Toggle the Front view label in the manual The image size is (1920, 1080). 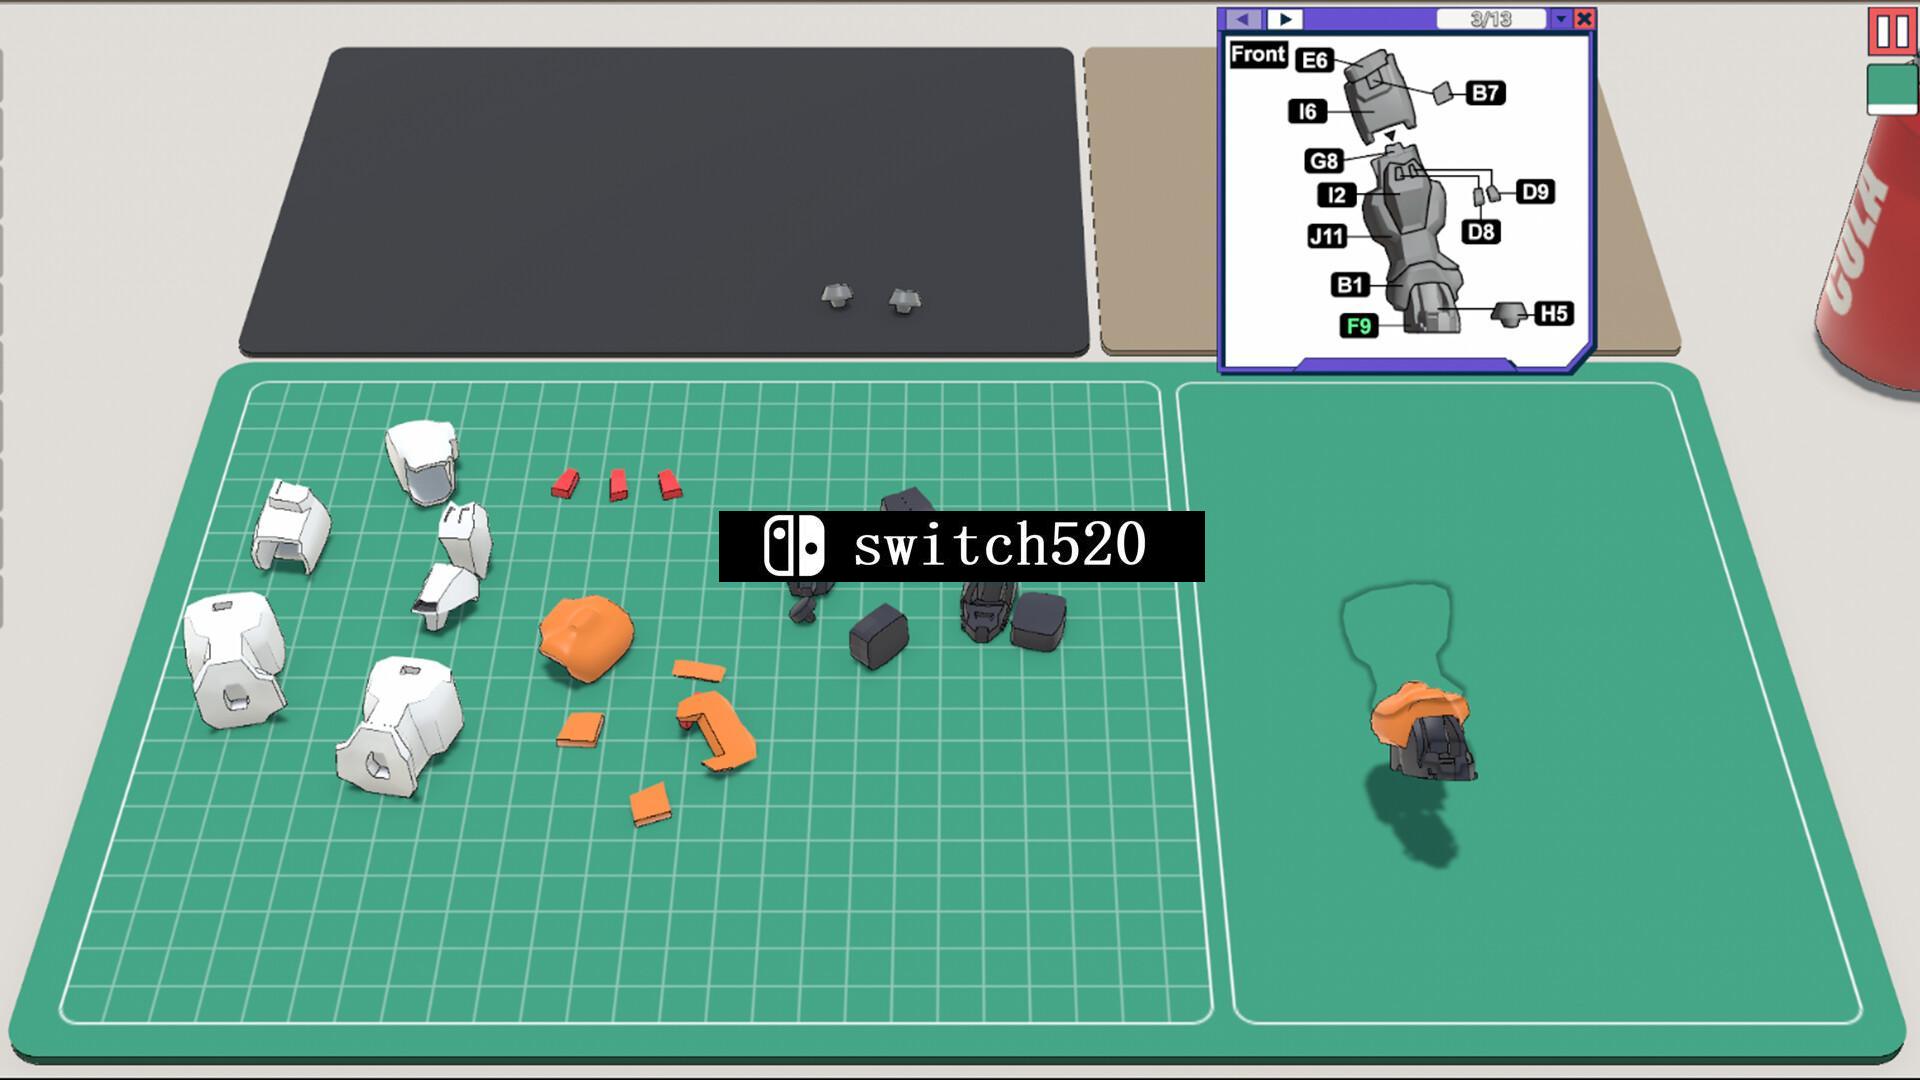tap(1259, 56)
